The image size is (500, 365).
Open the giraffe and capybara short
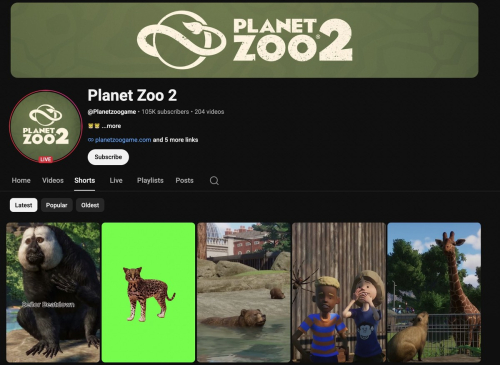pos(434,292)
